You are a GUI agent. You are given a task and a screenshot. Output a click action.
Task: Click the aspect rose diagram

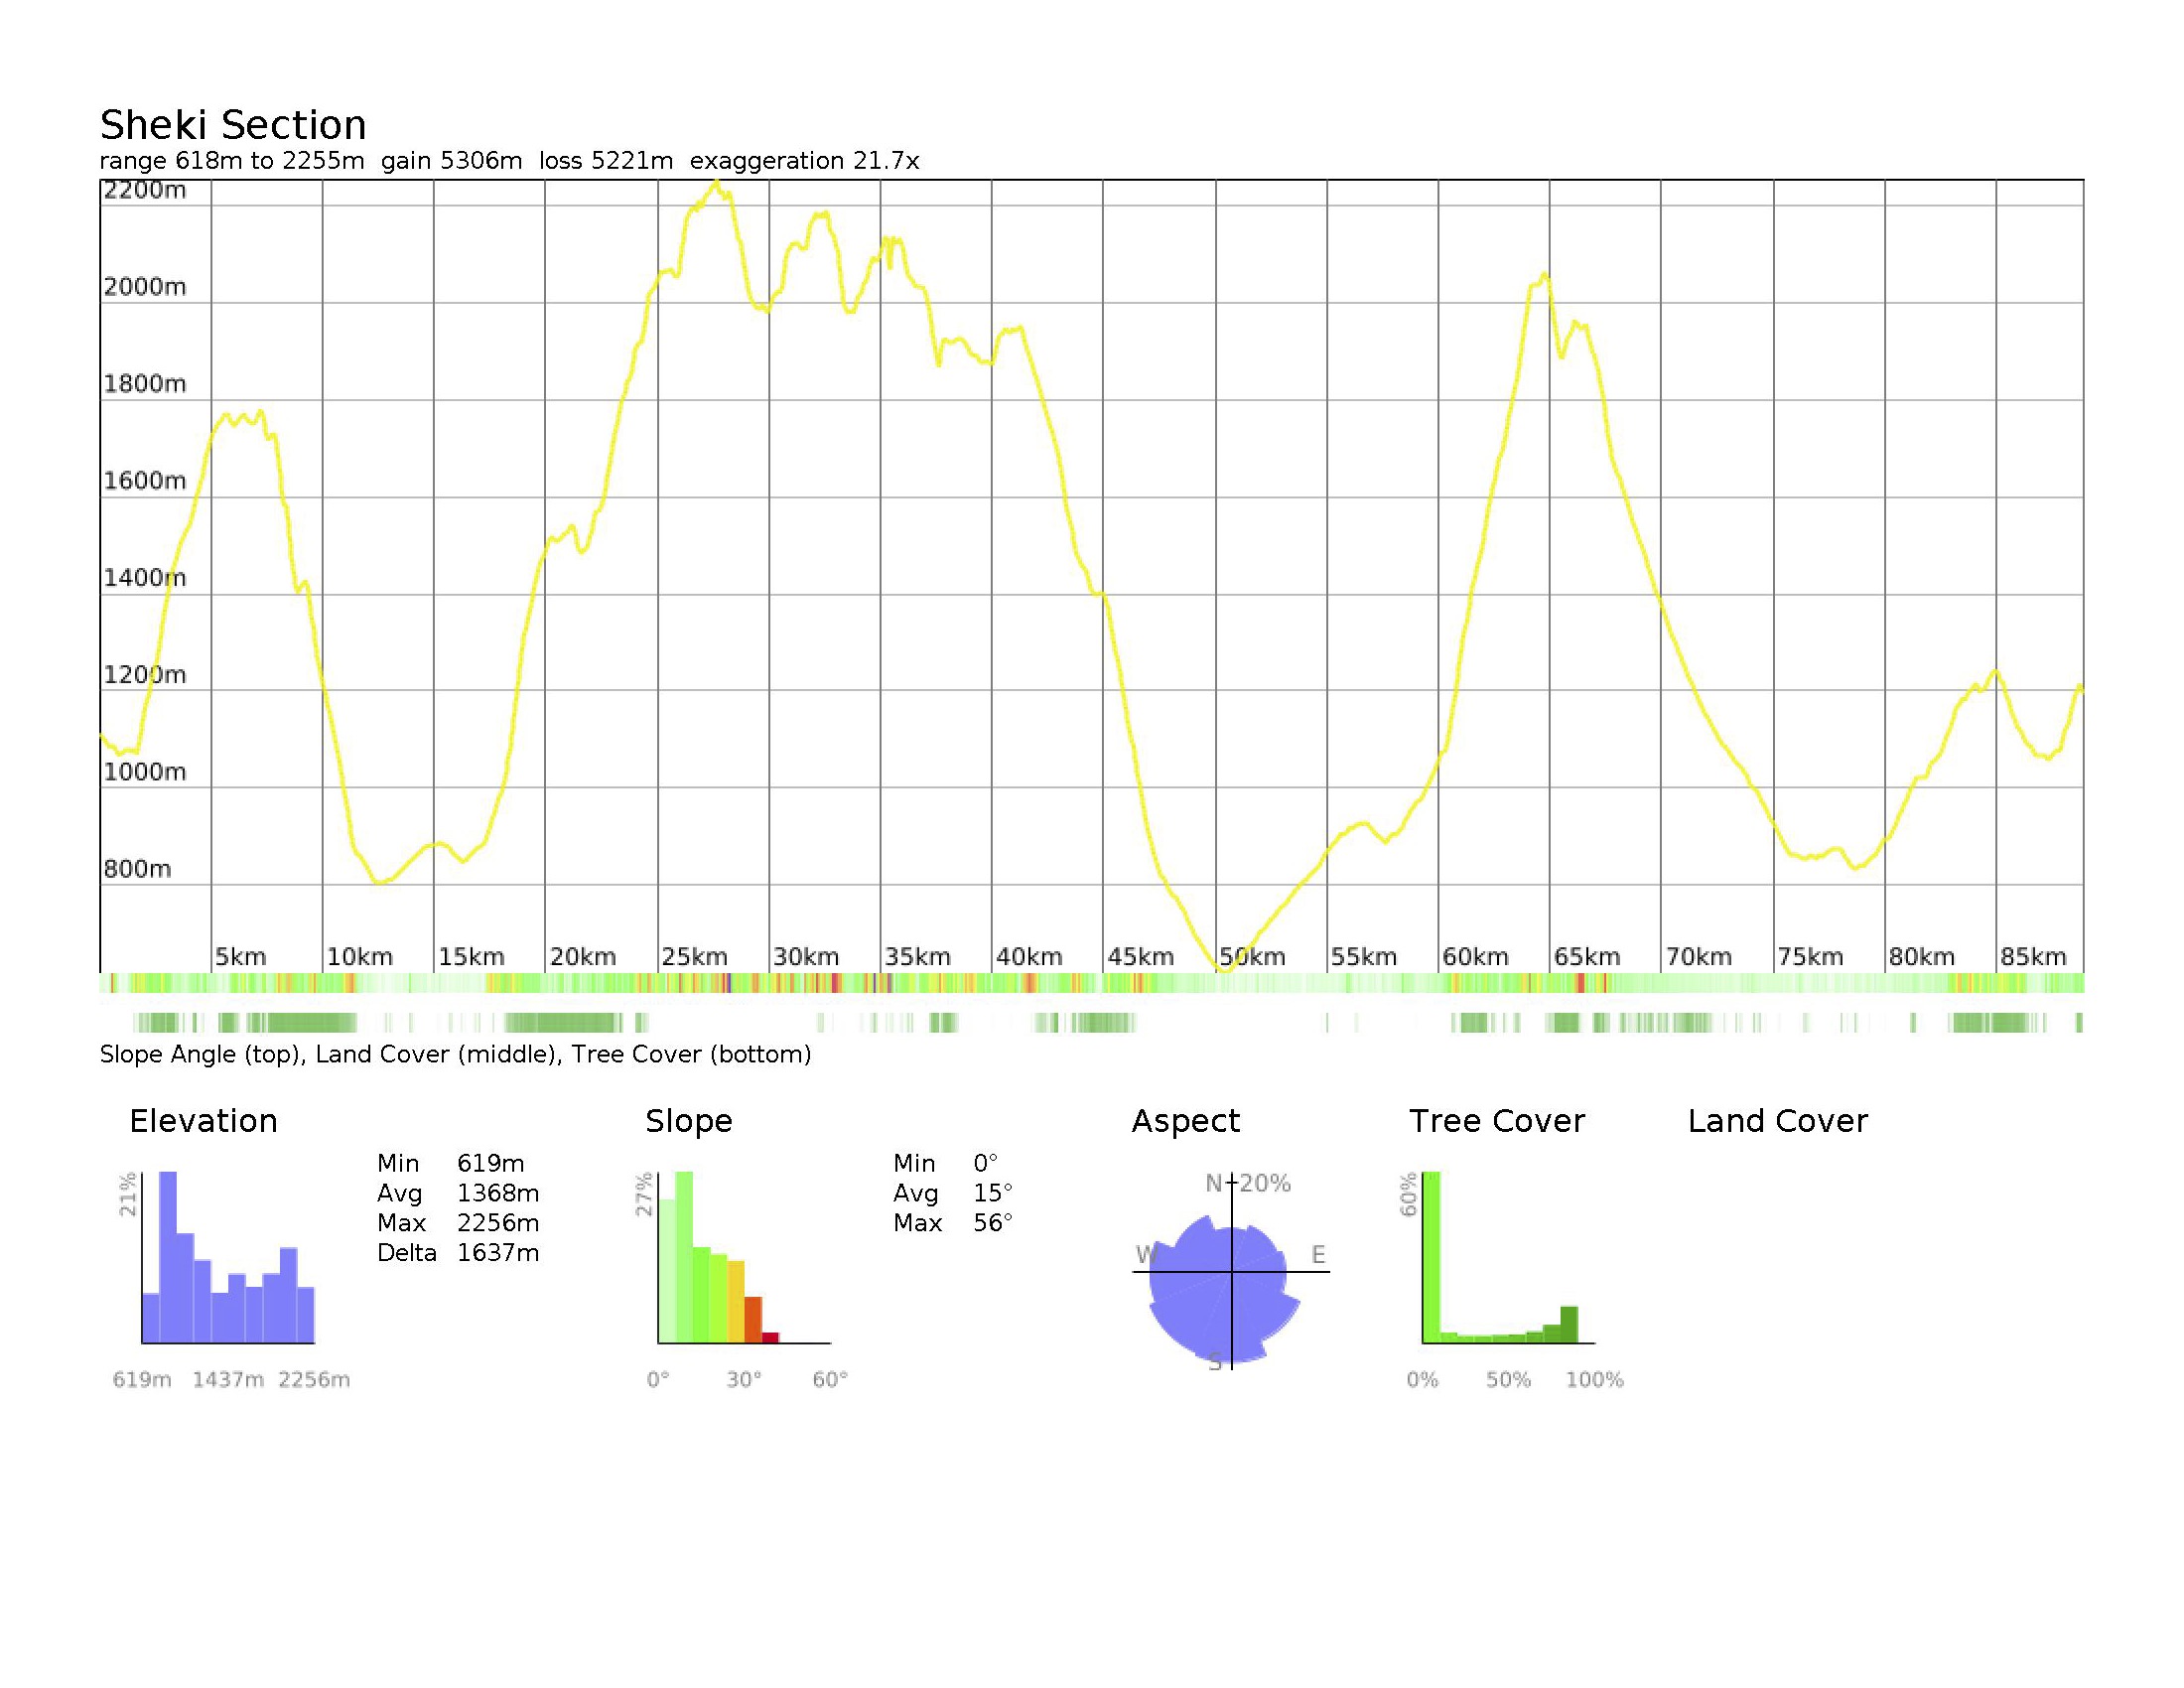(x=1231, y=1271)
